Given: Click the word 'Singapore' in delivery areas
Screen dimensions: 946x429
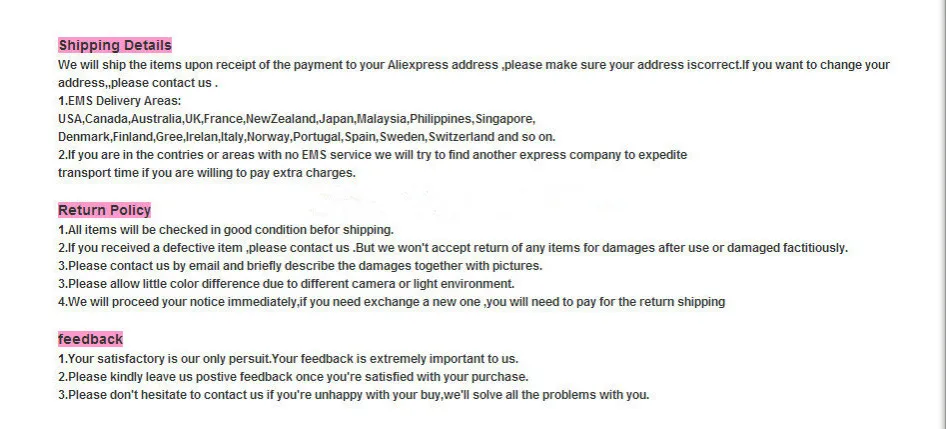Looking at the screenshot, I should tap(504, 119).
